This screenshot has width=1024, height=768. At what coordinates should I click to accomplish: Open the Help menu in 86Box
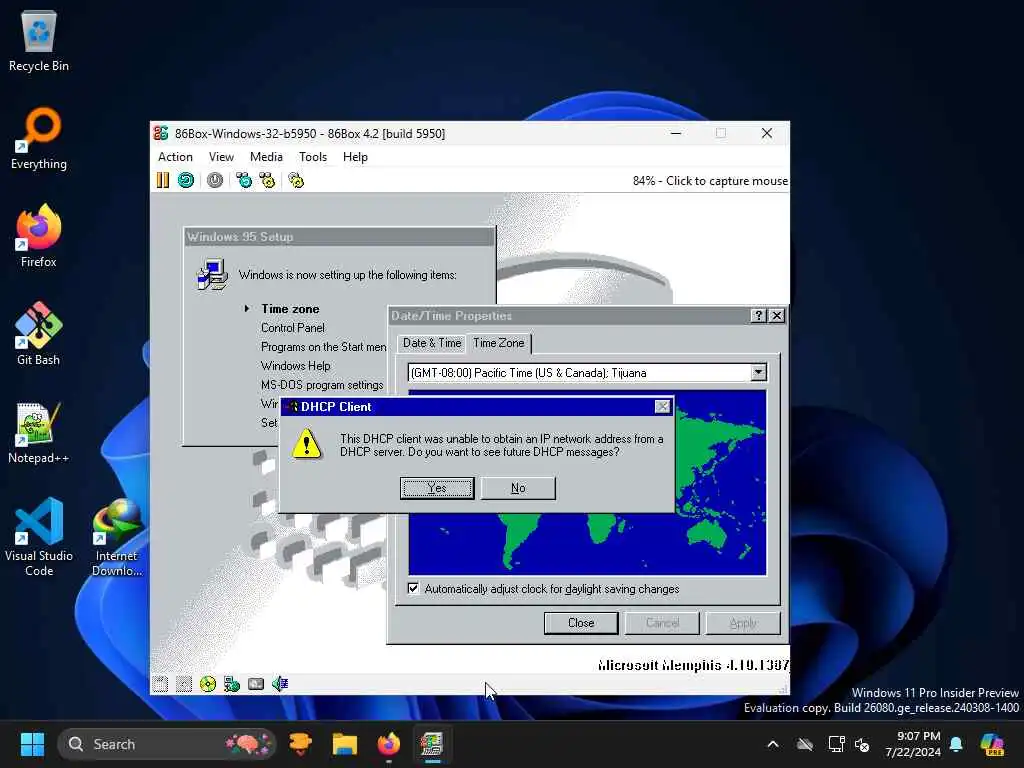click(x=355, y=157)
